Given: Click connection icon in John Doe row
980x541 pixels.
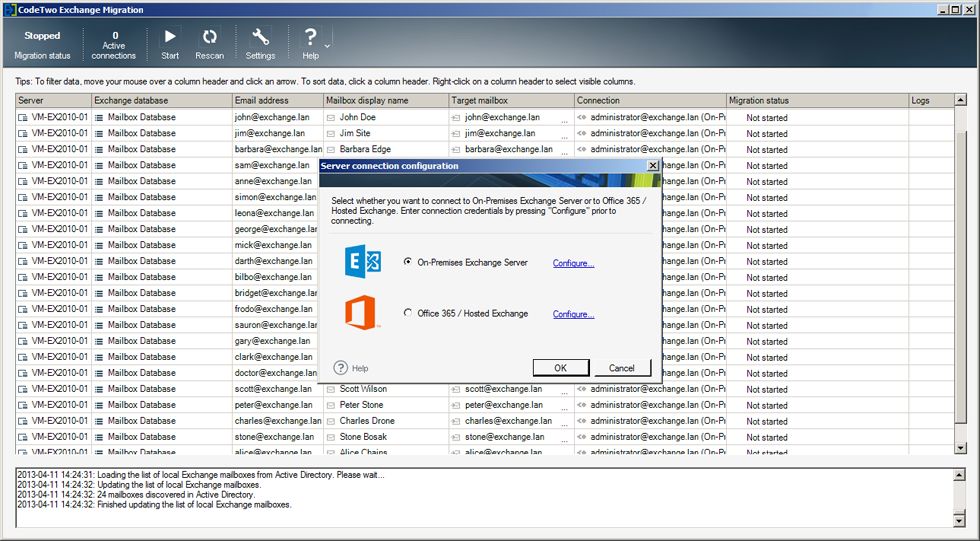Looking at the screenshot, I should click(x=582, y=117).
